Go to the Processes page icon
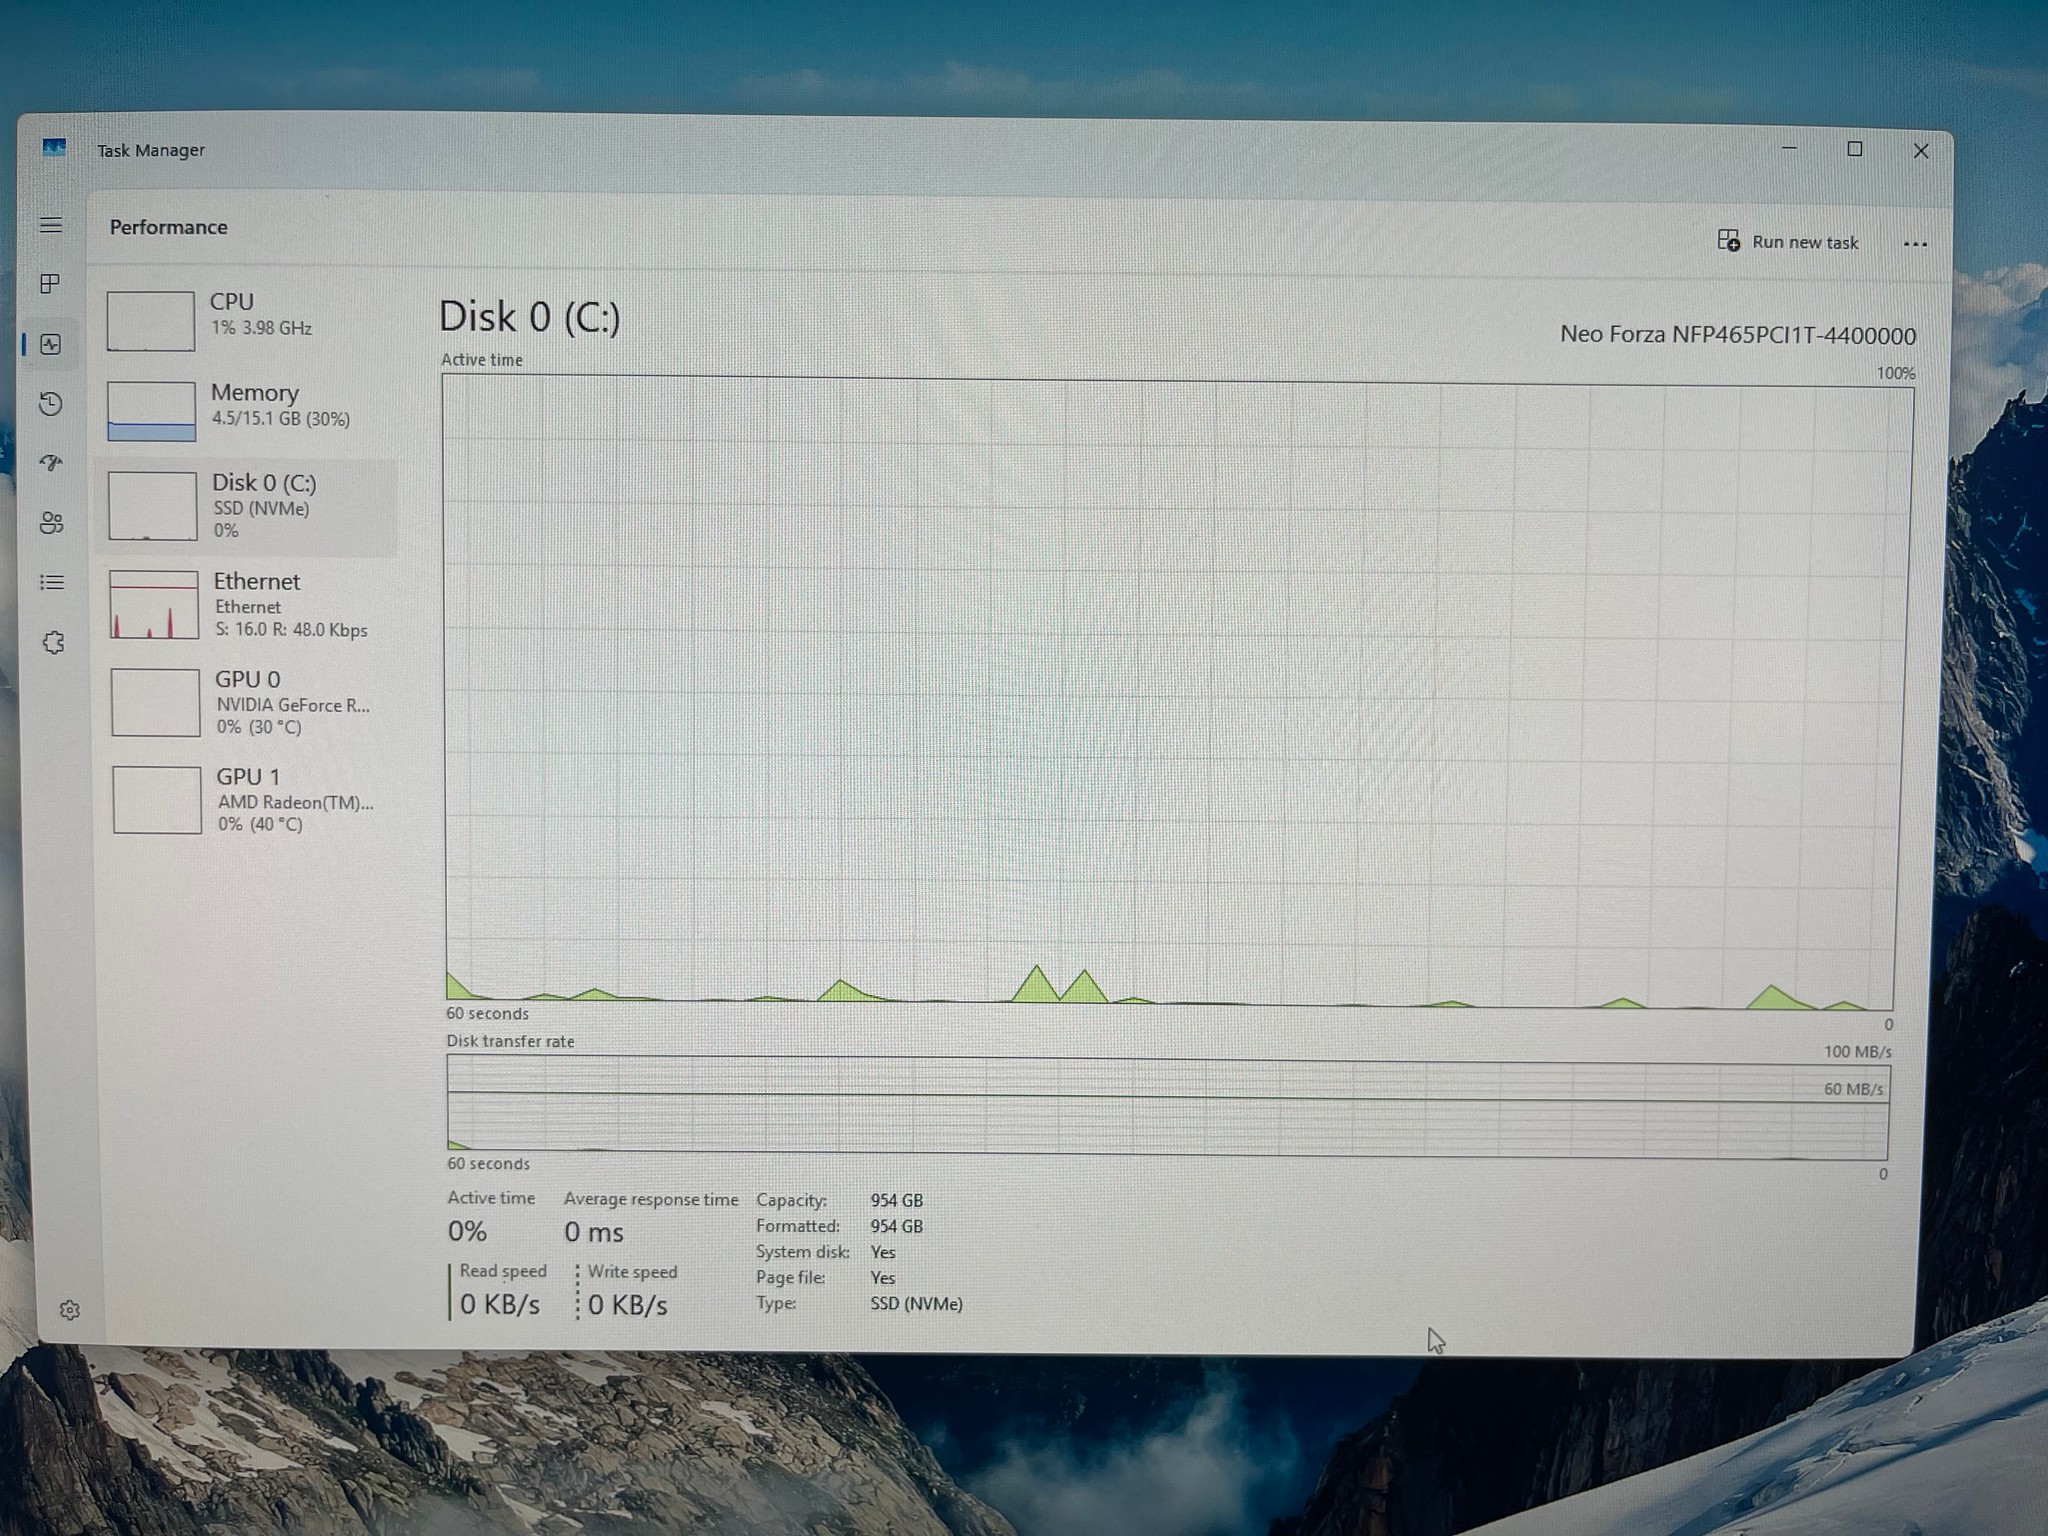This screenshot has height=1536, width=2048. point(50,284)
